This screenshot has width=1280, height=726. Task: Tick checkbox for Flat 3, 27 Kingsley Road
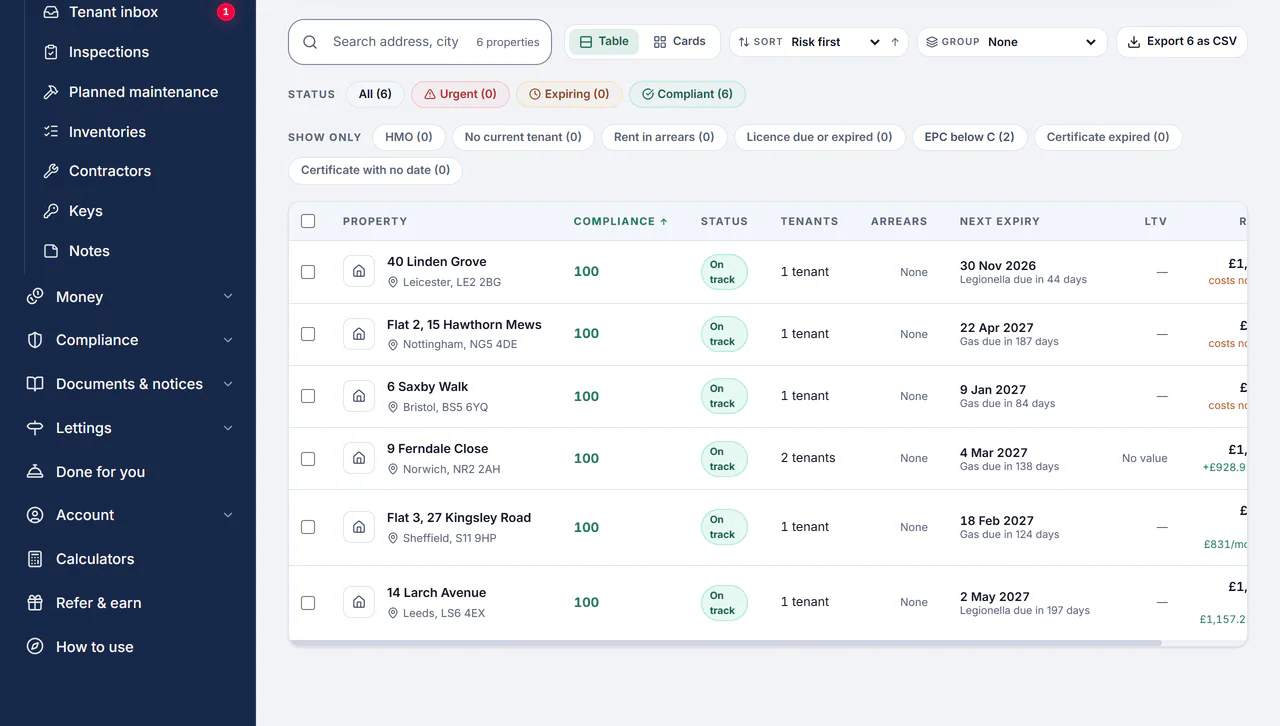click(308, 527)
